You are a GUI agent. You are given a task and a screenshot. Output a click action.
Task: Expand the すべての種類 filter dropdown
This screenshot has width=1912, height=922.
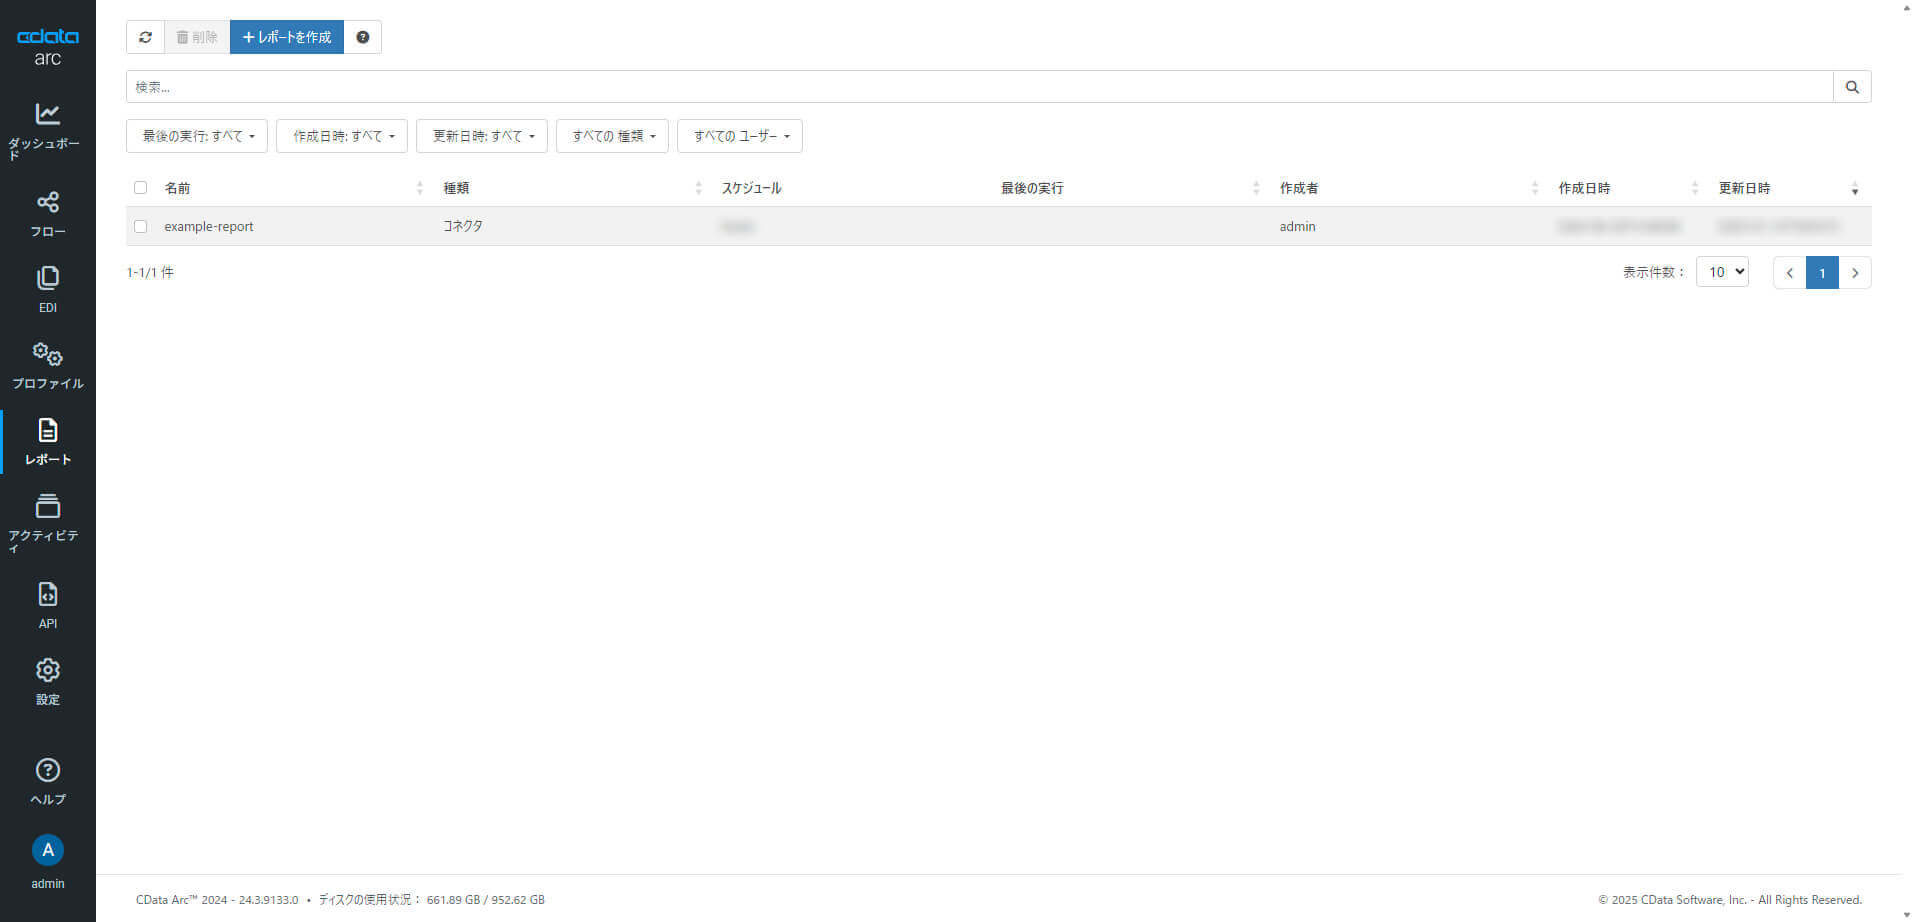coord(612,136)
